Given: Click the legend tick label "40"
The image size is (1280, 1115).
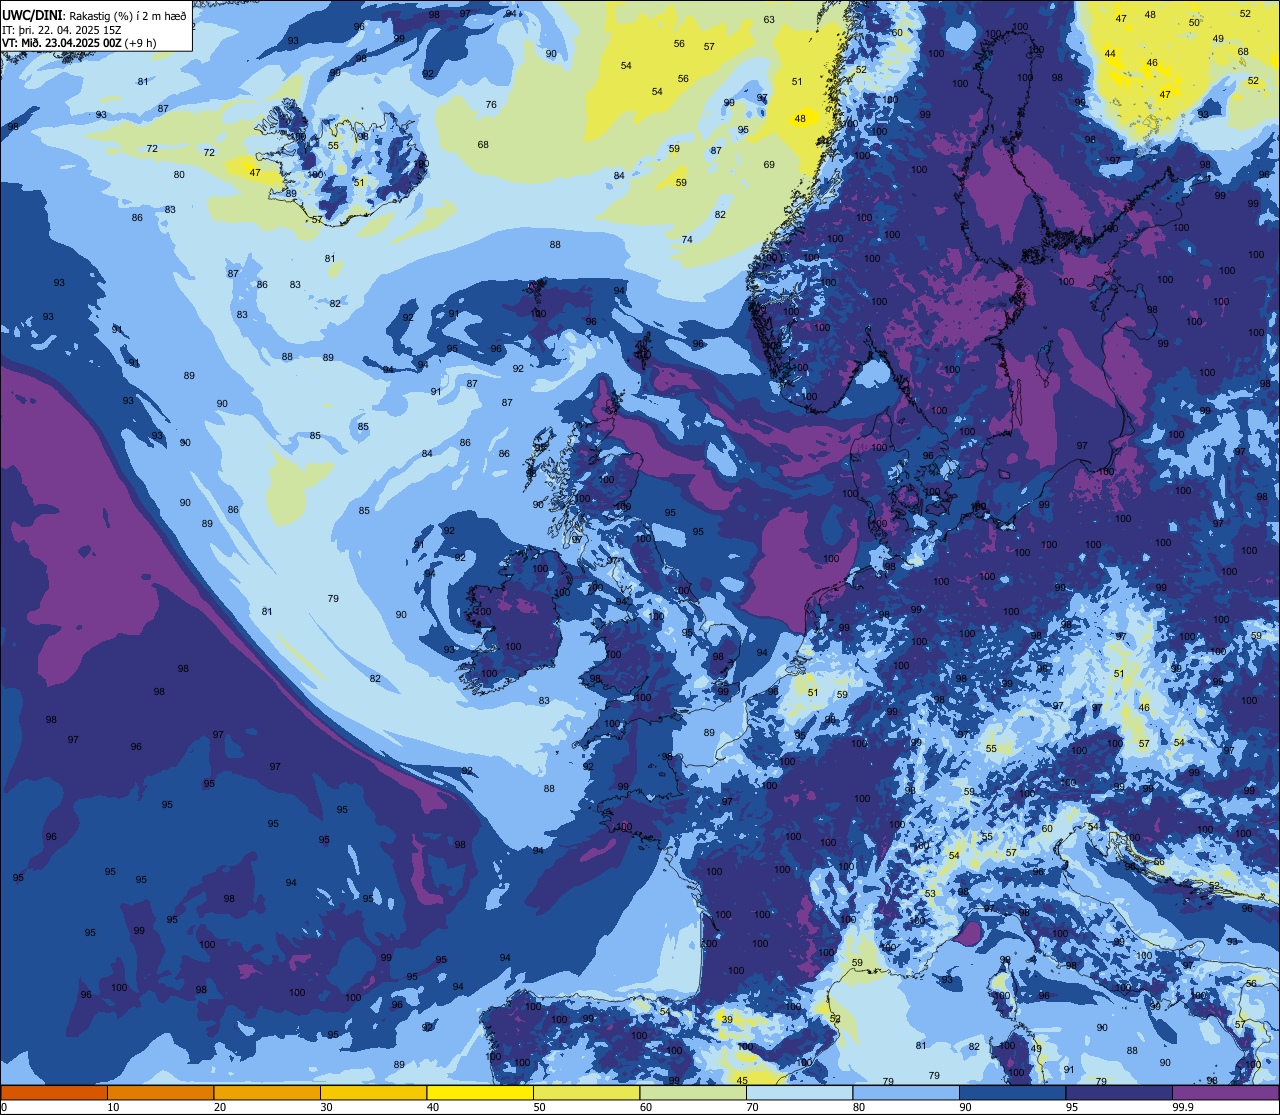Looking at the screenshot, I should (433, 1107).
